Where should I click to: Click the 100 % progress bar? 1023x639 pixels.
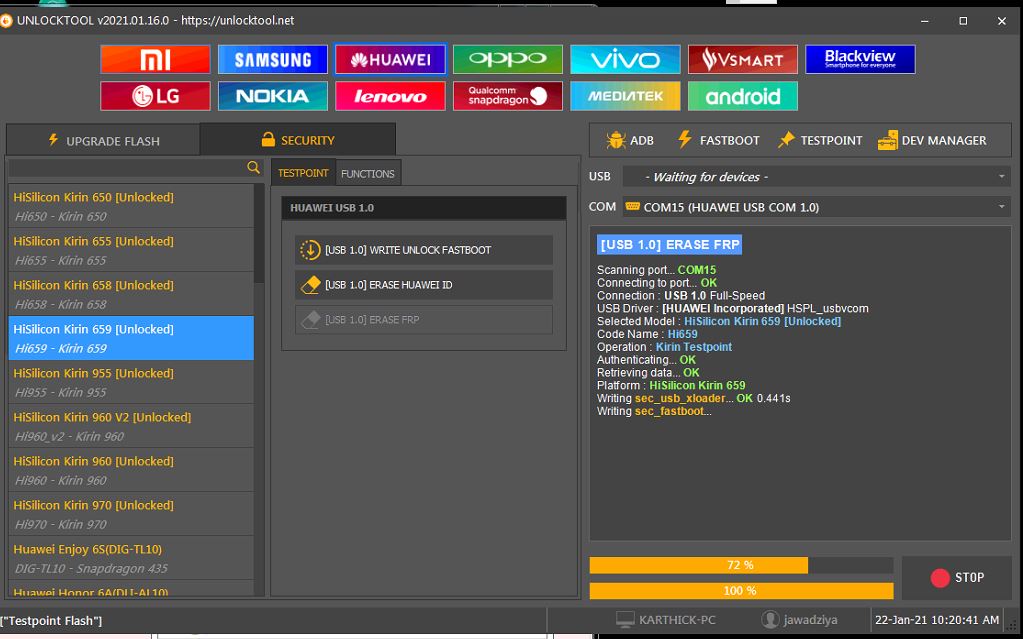click(x=741, y=591)
